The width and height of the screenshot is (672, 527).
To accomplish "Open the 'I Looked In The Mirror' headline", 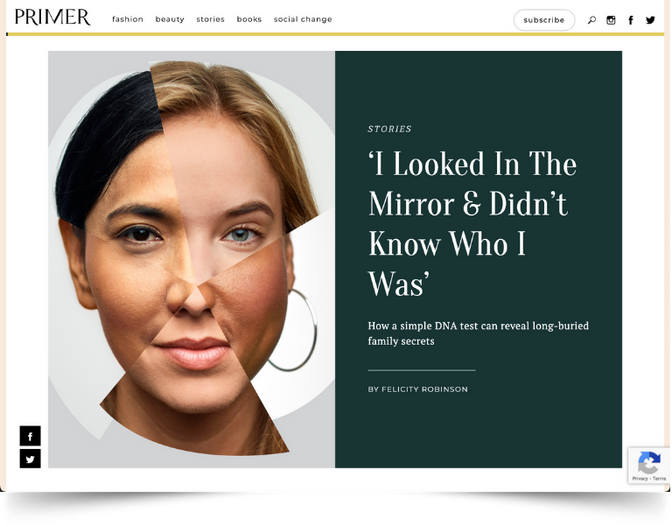I will pos(472,223).
